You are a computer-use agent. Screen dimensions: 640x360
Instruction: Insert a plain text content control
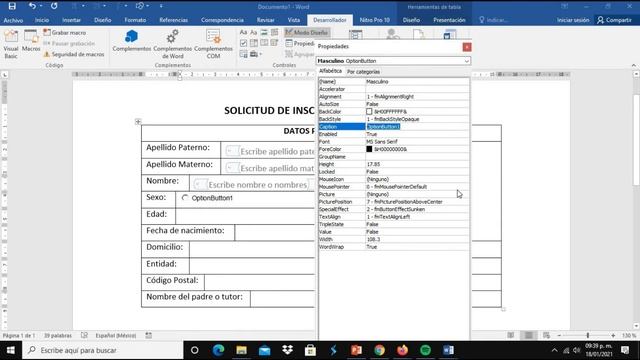click(253, 32)
